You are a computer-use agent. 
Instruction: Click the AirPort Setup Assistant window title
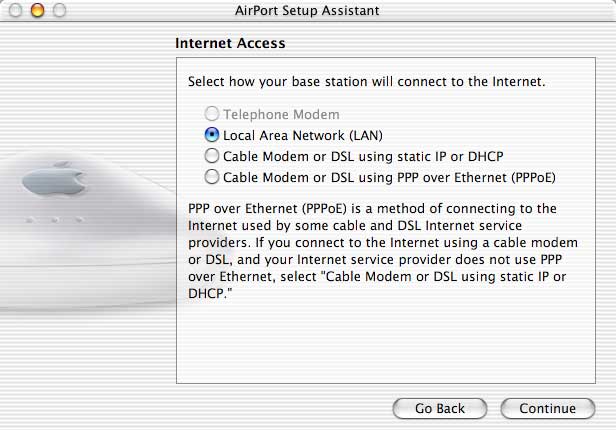point(307,11)
